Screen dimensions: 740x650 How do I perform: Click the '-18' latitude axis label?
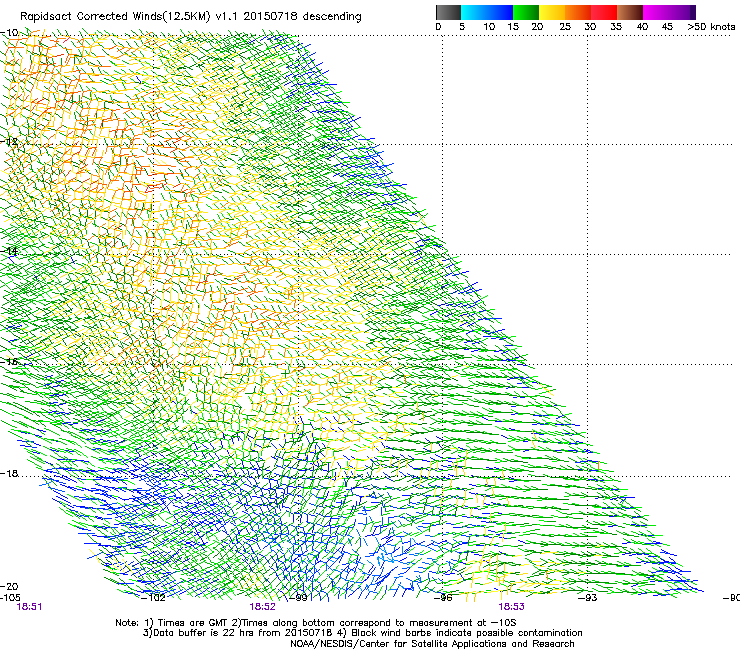tap(9, 473)
